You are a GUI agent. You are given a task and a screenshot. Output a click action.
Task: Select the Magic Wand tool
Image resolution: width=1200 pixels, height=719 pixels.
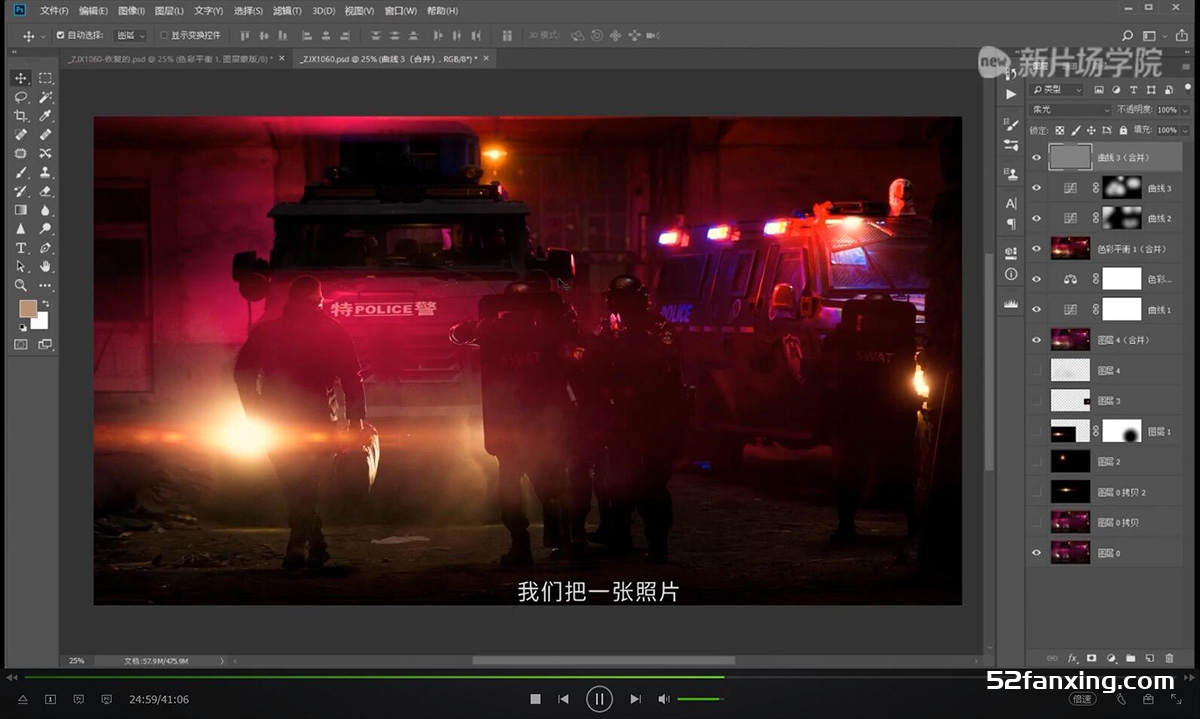[x=46, y=97]
